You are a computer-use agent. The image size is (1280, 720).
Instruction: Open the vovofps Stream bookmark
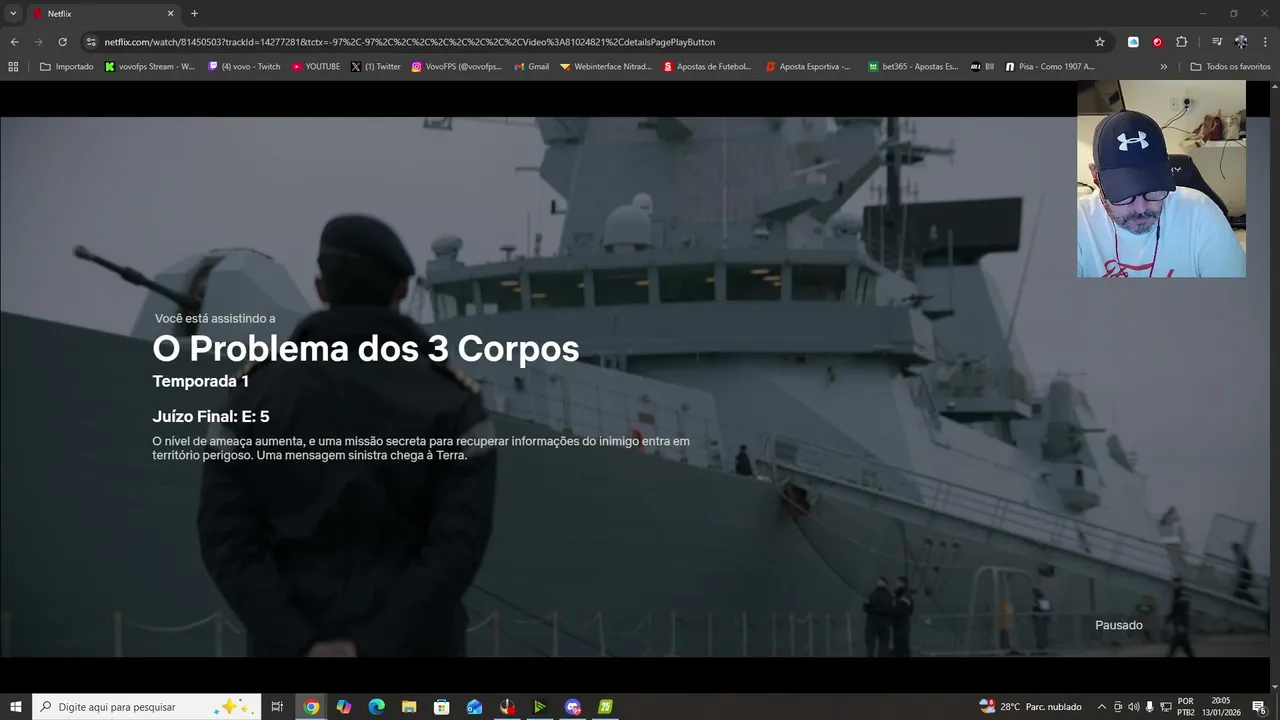coord(150,67)
